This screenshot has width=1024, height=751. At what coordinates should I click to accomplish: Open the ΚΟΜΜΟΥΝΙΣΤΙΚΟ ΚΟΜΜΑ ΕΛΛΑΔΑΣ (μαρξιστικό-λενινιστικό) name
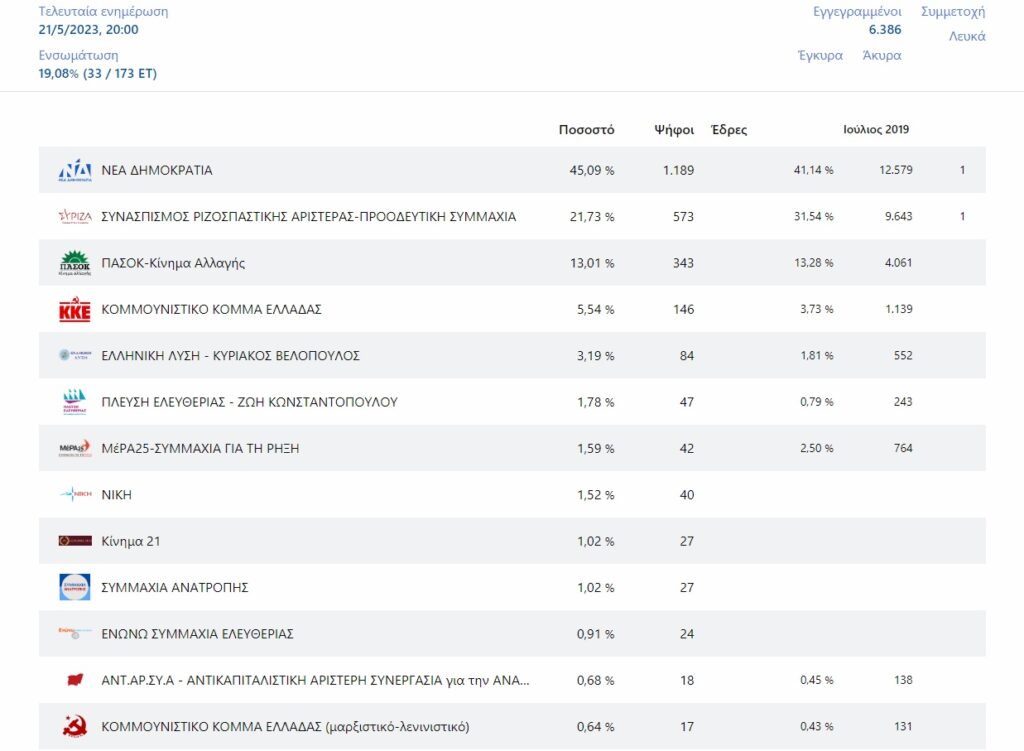pyautogui.click(x=285, y=727)
